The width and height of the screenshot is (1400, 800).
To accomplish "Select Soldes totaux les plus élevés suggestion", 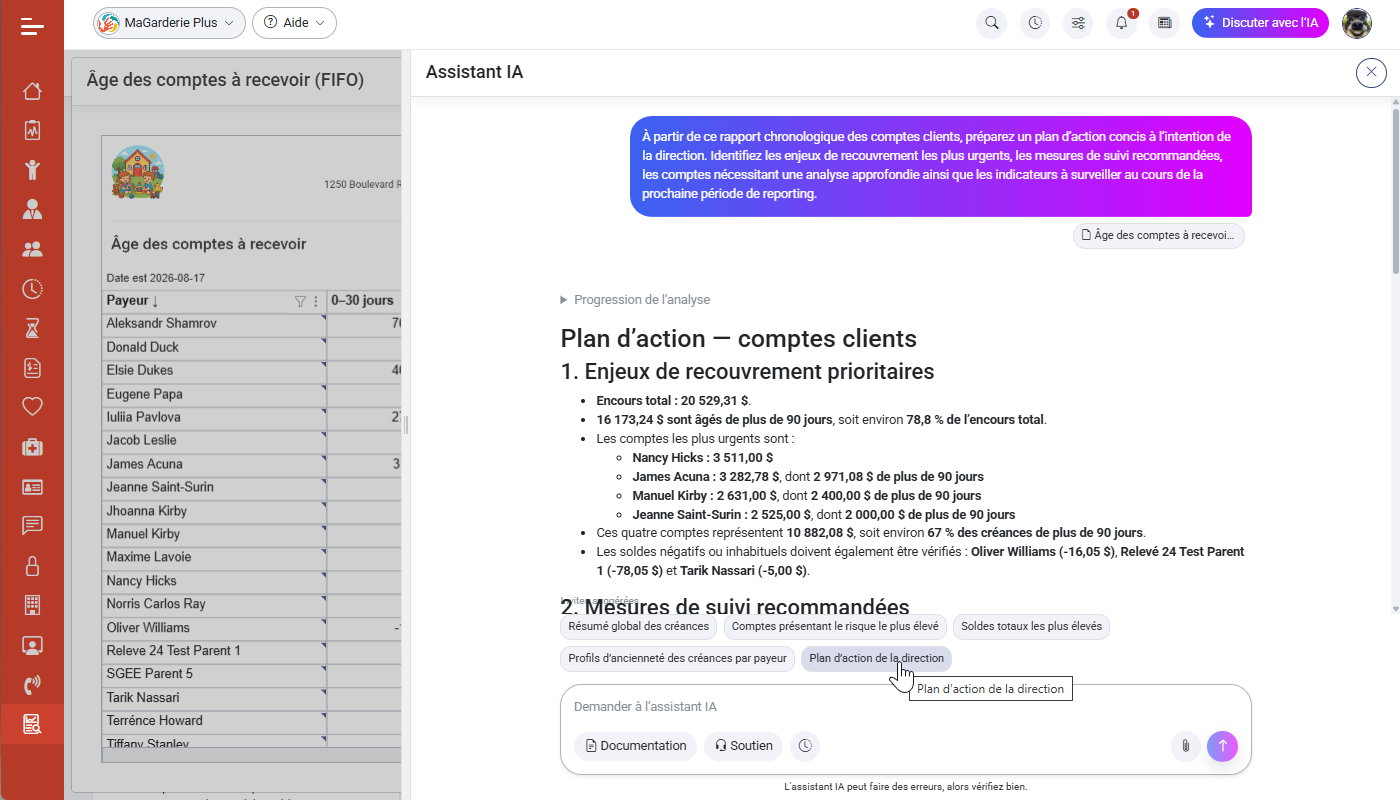I will click(1031, 627).
